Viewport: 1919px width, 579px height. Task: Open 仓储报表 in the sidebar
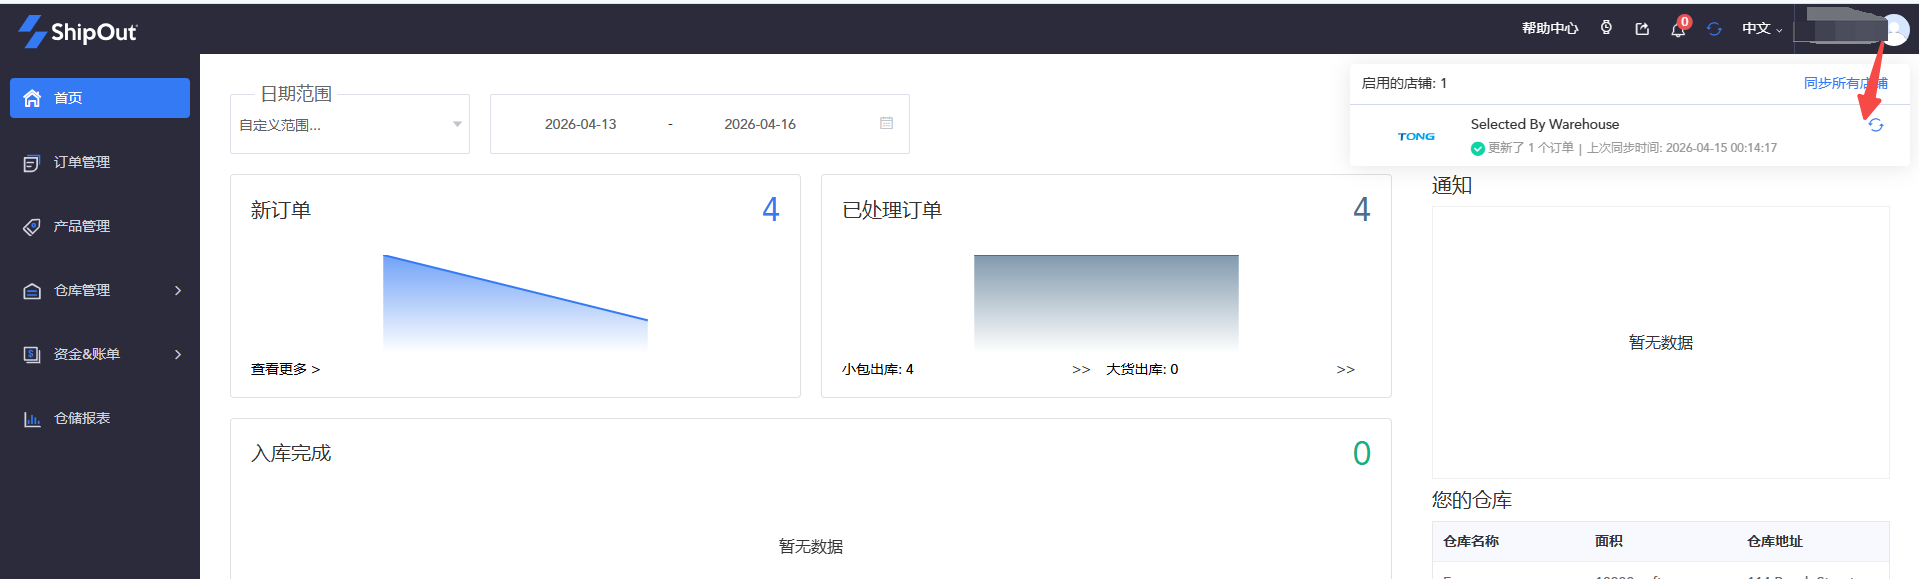(82, 418)
